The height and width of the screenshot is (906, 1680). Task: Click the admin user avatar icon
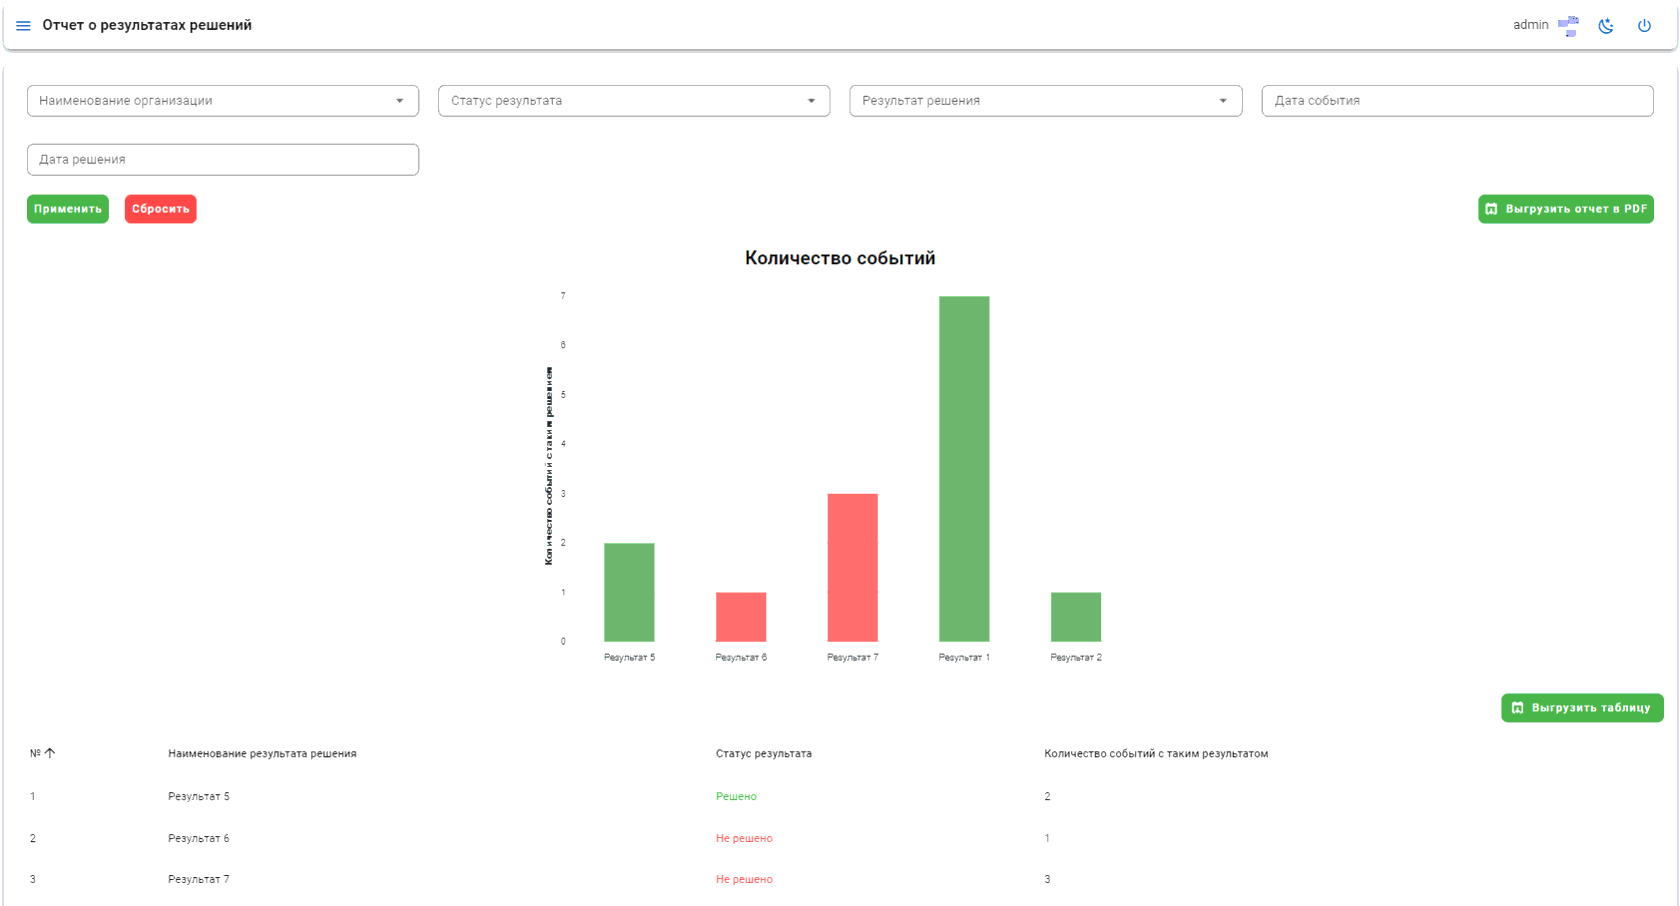[1568, 26]
